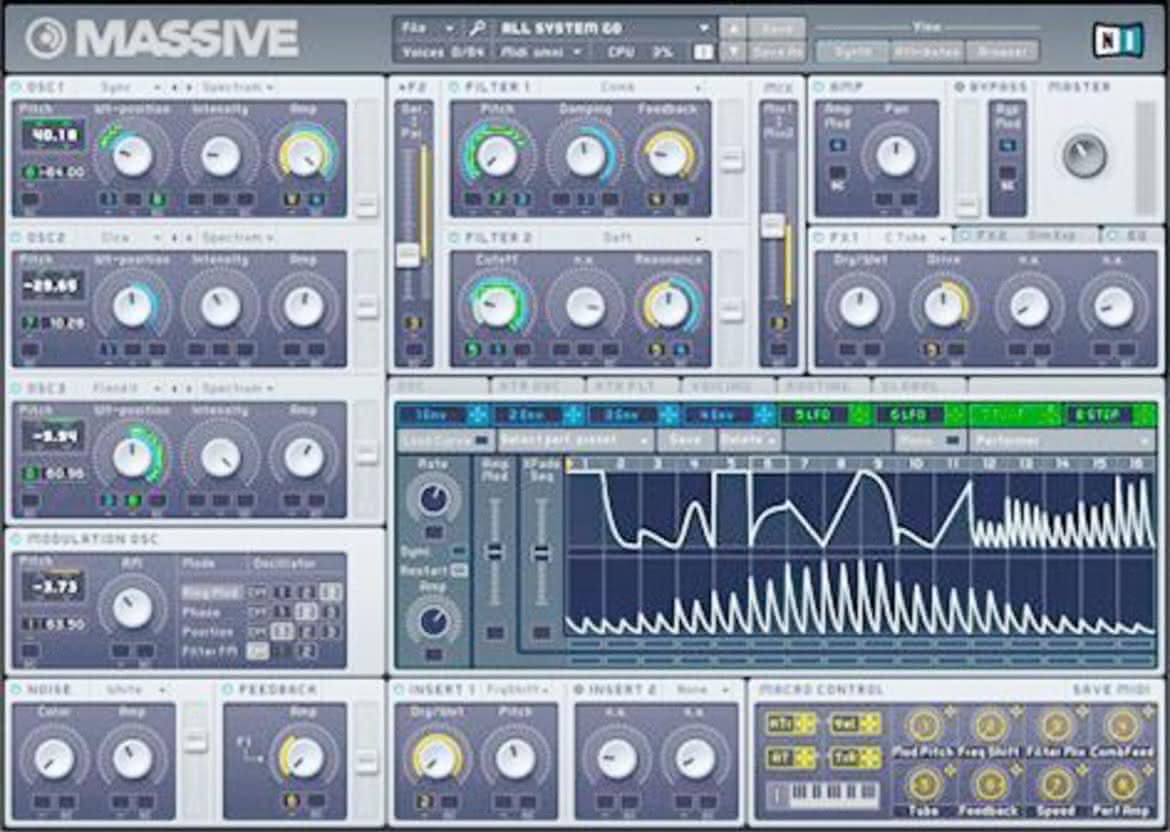The height and width of the screenshot is (832, 1170).
Task: Click the Speed macro knob
Action: click(x=1056, y=785)
